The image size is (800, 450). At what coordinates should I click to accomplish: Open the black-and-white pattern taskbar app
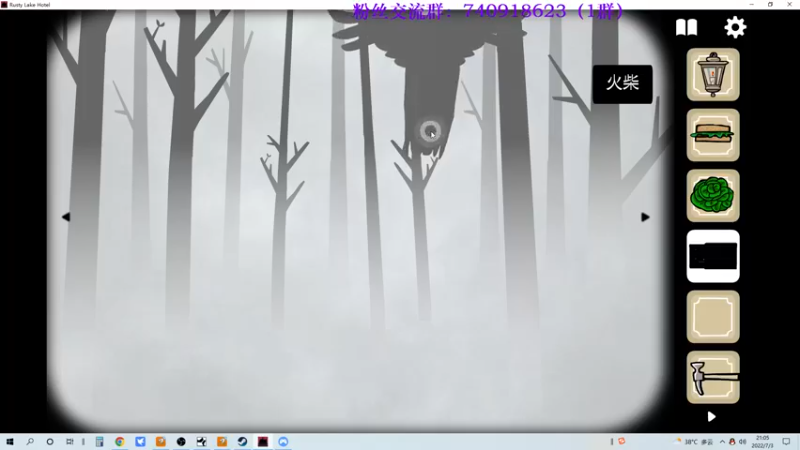tap(202, 441)
